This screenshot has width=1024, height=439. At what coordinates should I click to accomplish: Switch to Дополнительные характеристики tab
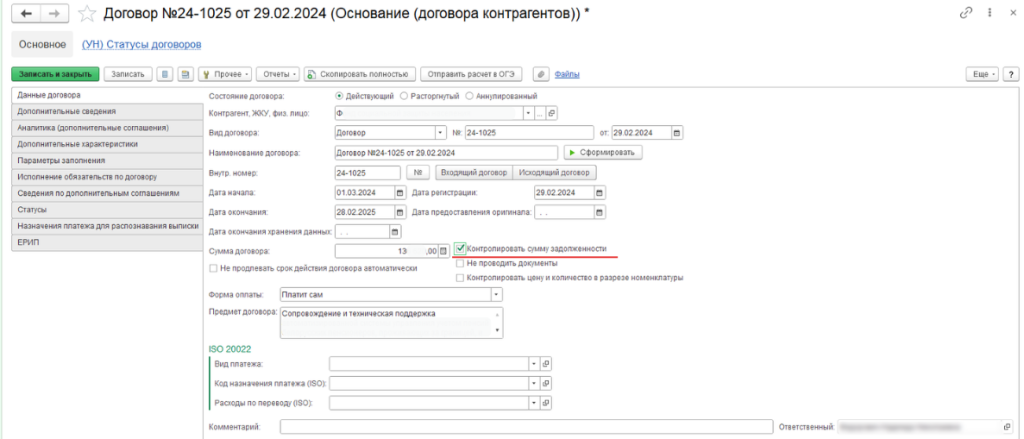click(107, 144)
